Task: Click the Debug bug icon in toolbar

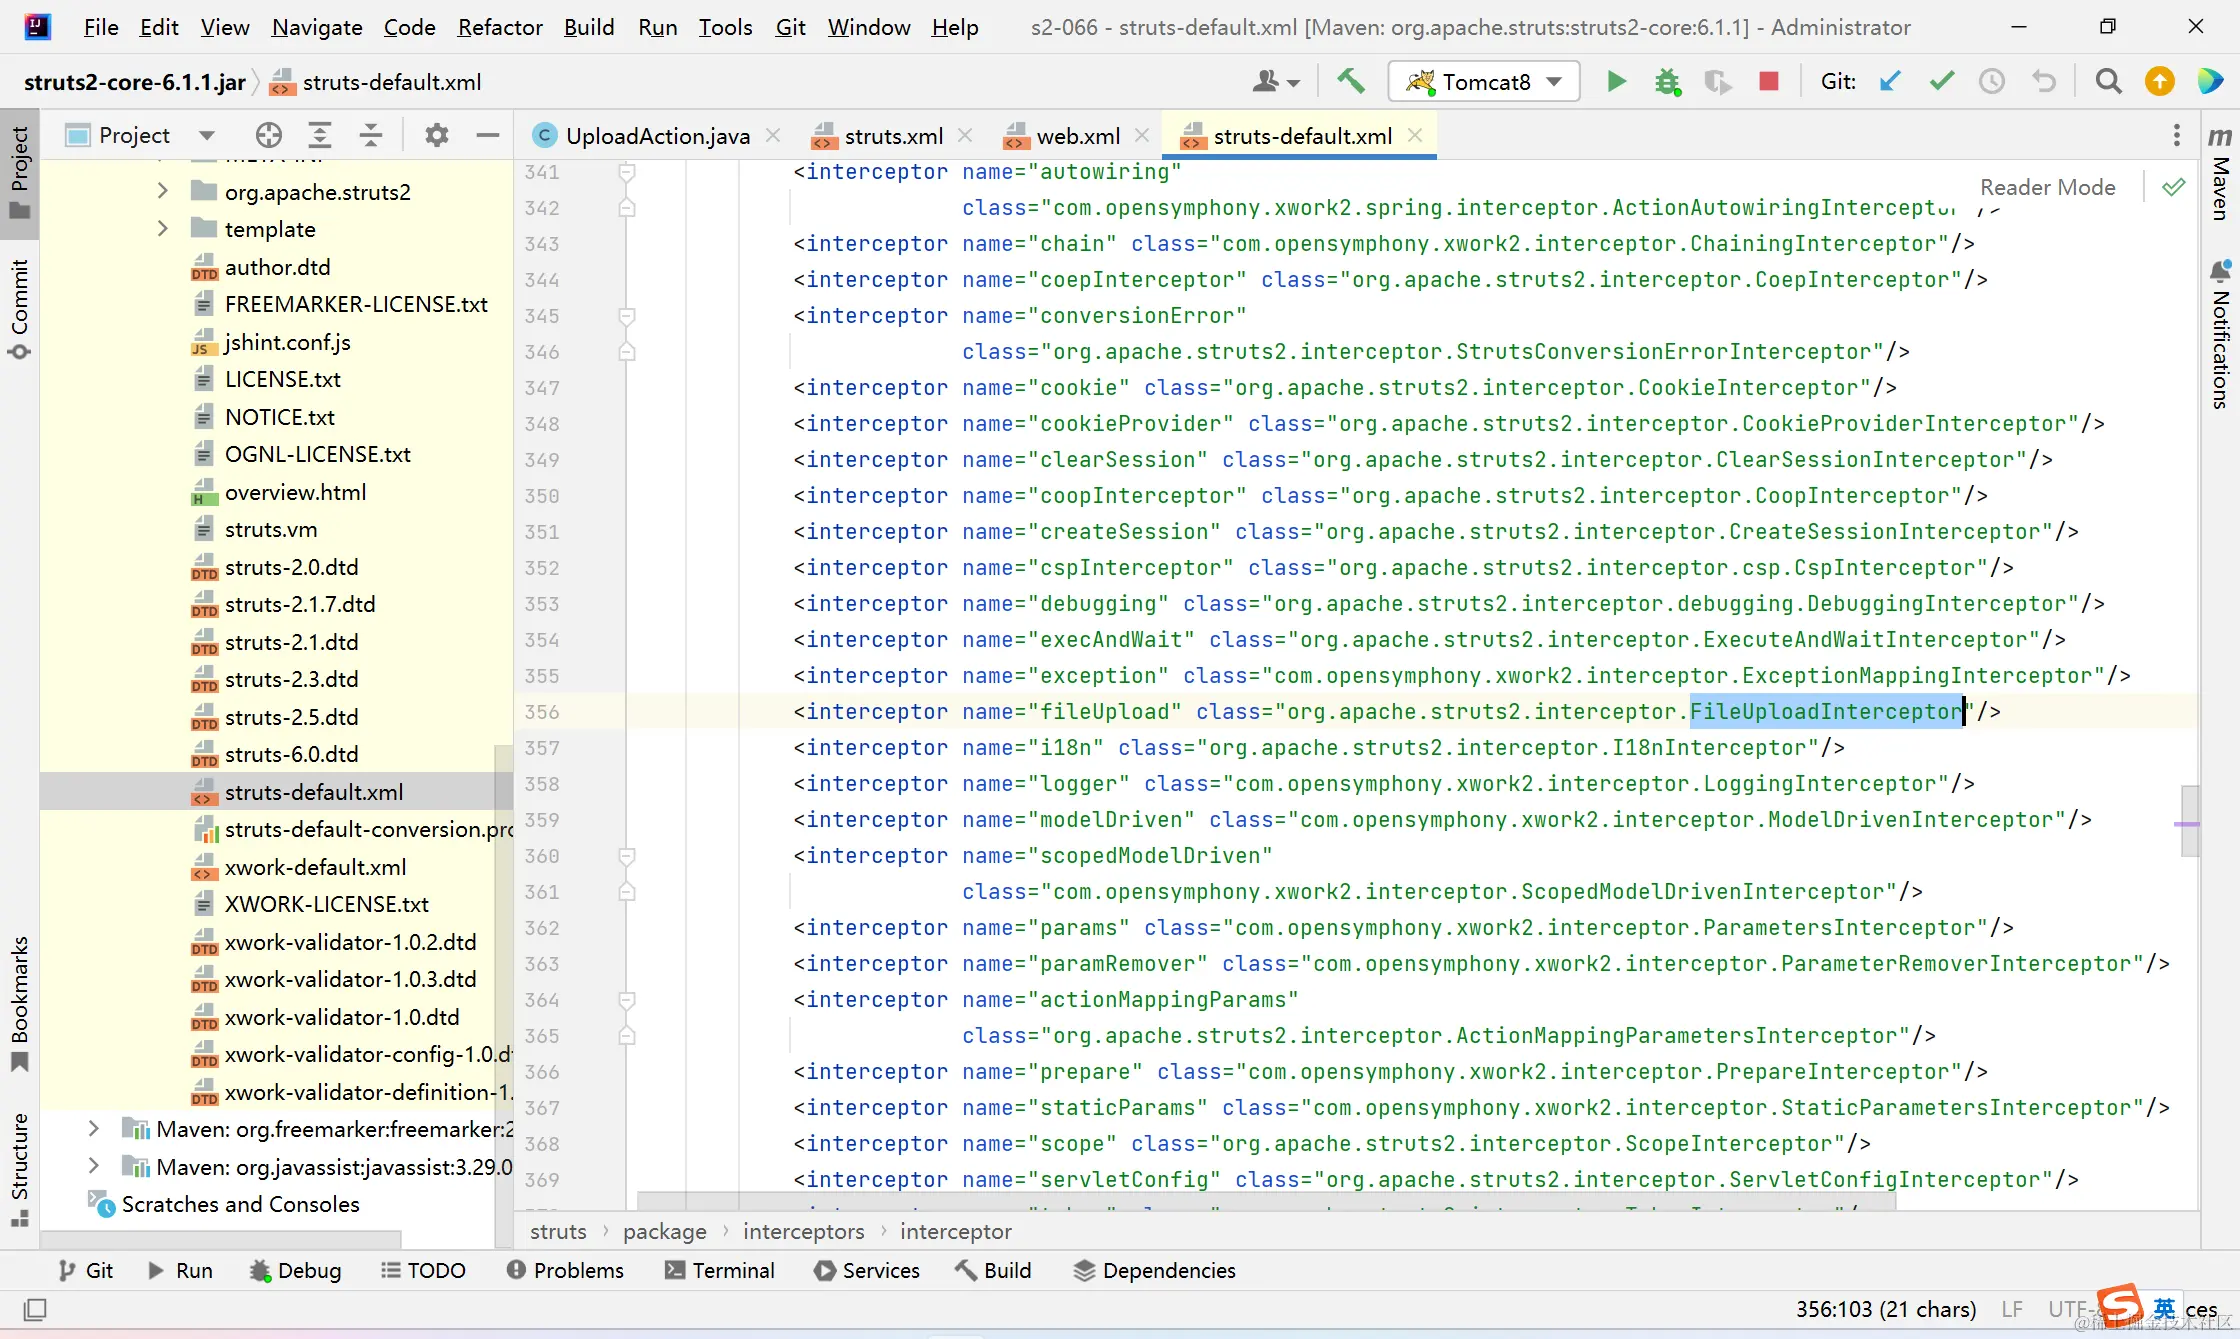Action: pyautogui.click(x=1667, y=81)
